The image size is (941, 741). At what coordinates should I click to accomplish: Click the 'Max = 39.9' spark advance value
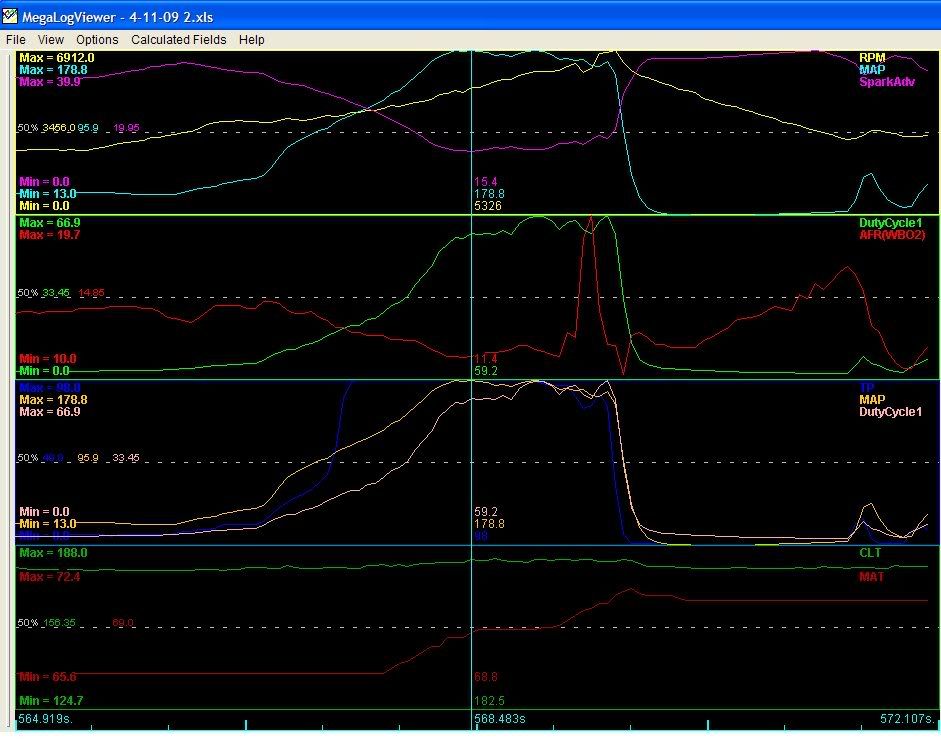49,82
